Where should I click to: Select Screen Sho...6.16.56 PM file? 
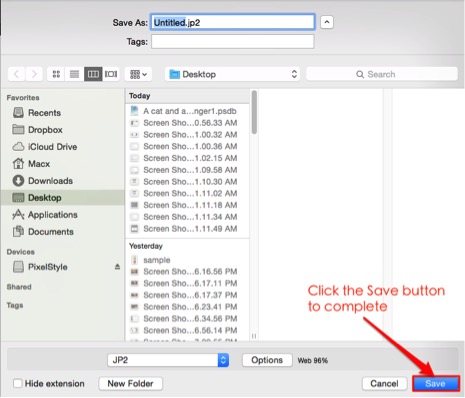coord(187,272)
